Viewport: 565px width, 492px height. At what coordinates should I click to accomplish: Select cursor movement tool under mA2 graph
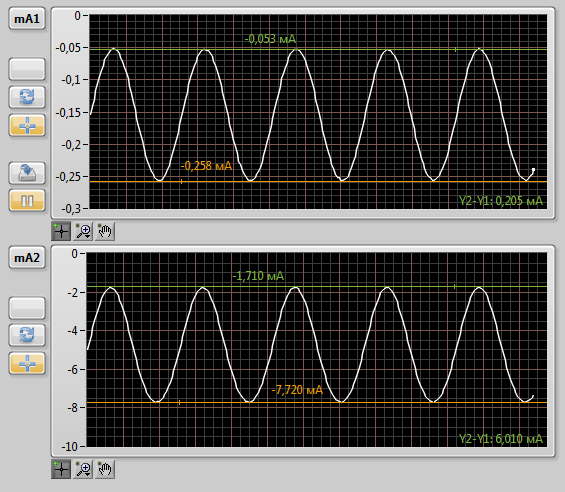pos(61,469)
